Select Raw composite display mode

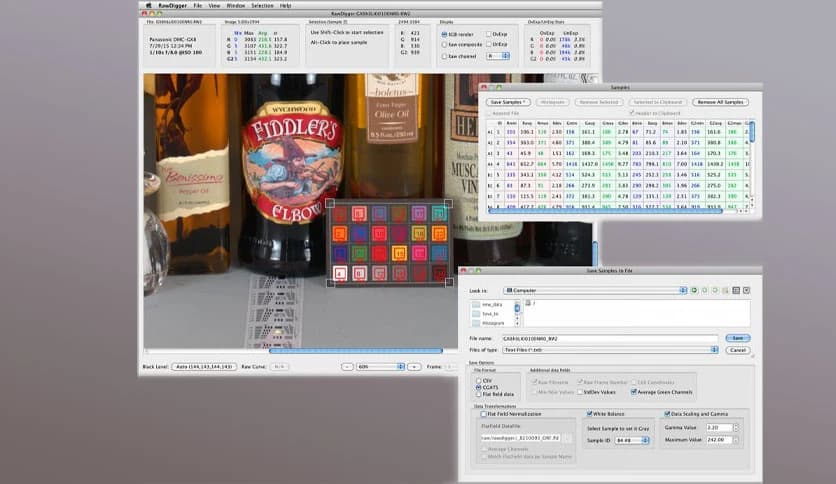click(x=444, y=45)
